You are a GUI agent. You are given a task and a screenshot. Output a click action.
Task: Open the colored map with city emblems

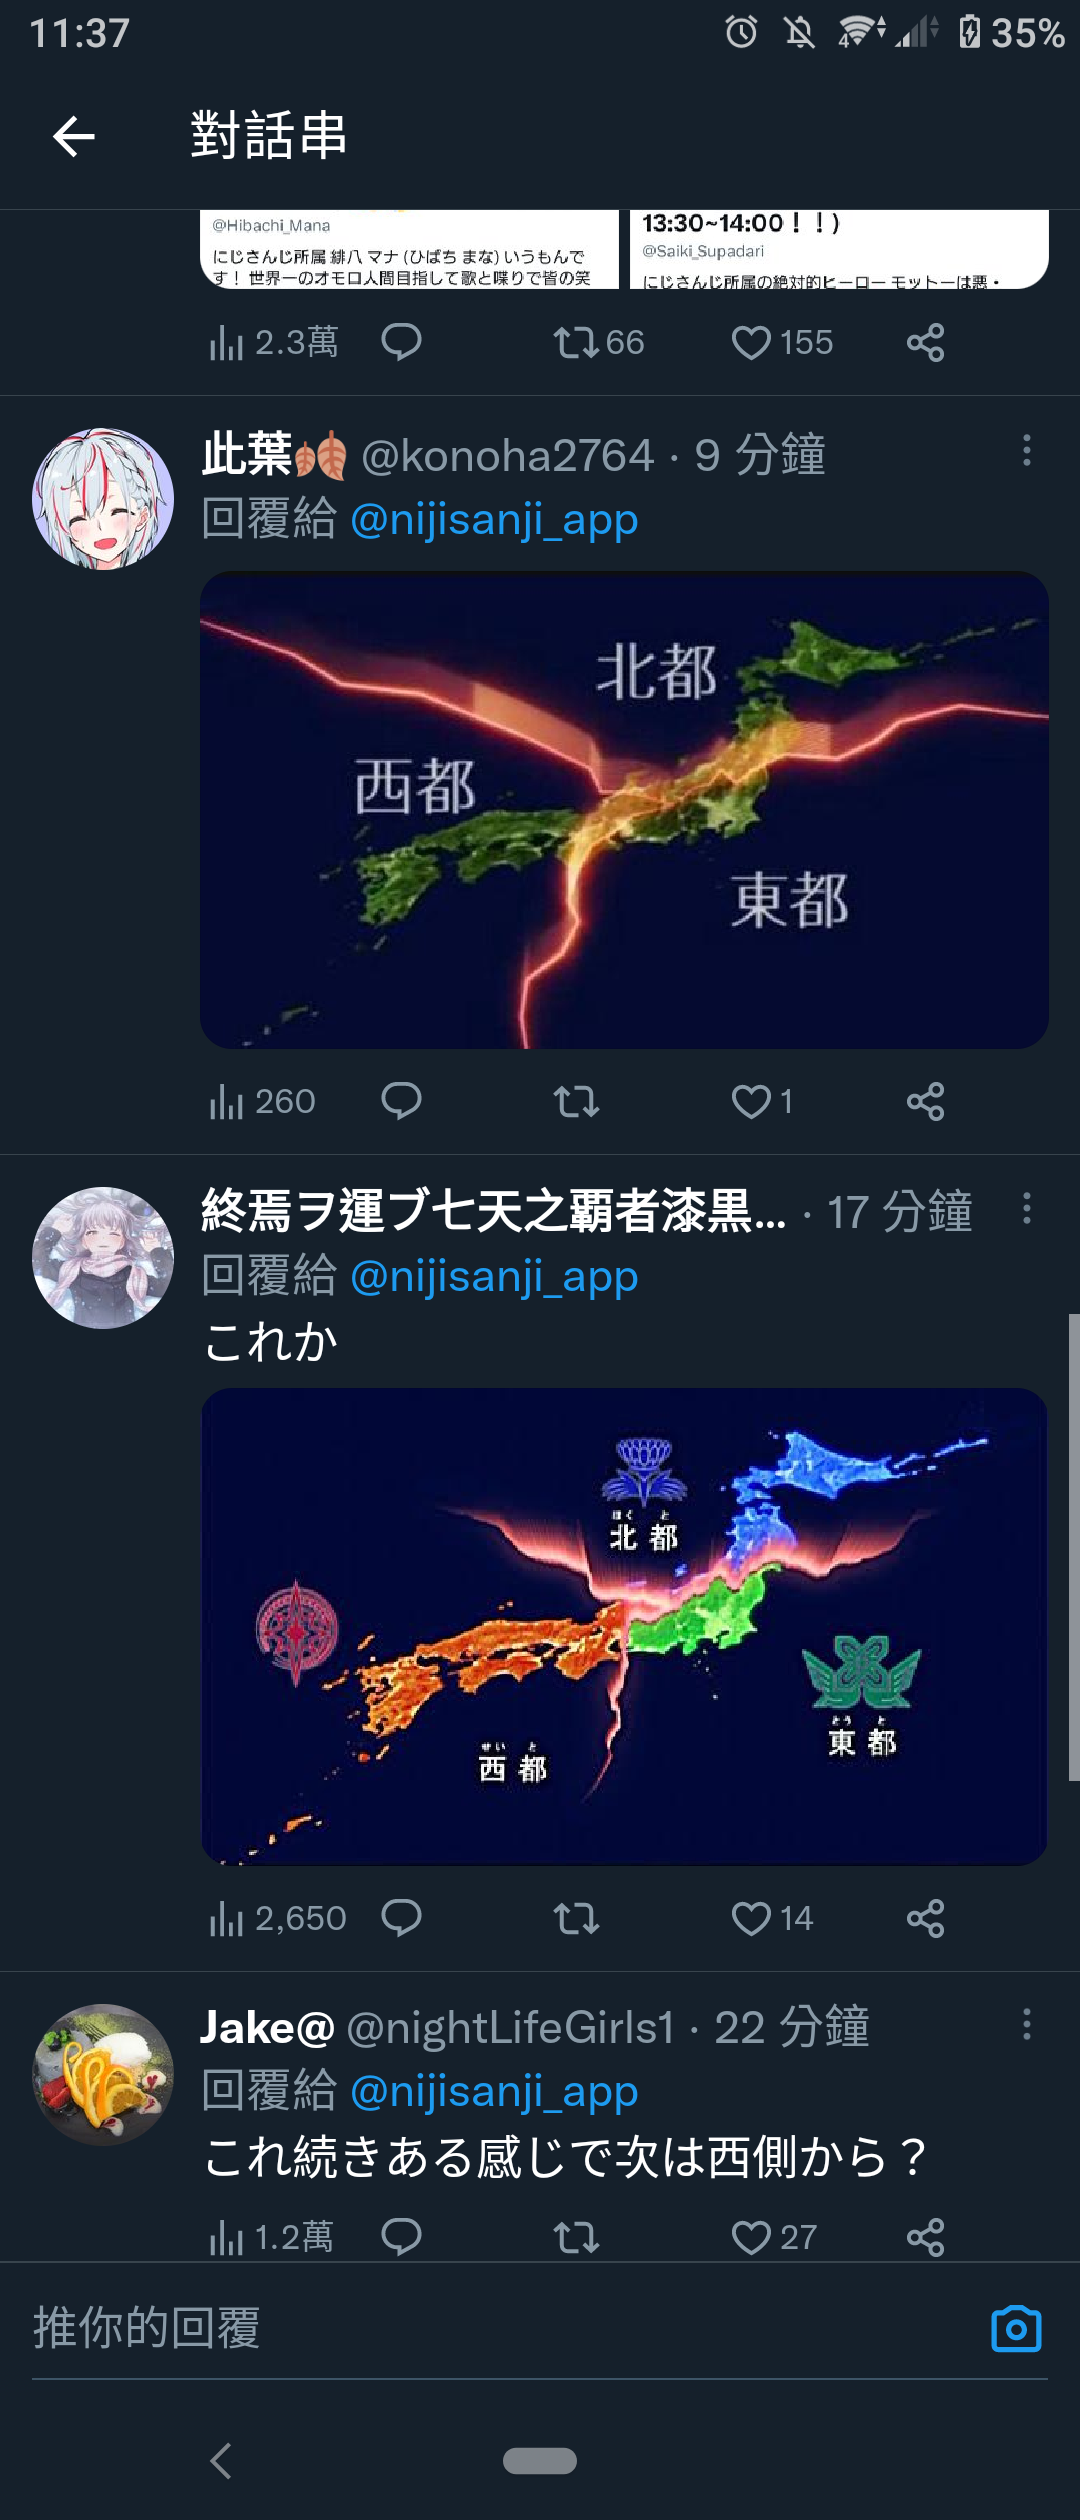(x=624, y=1626)
